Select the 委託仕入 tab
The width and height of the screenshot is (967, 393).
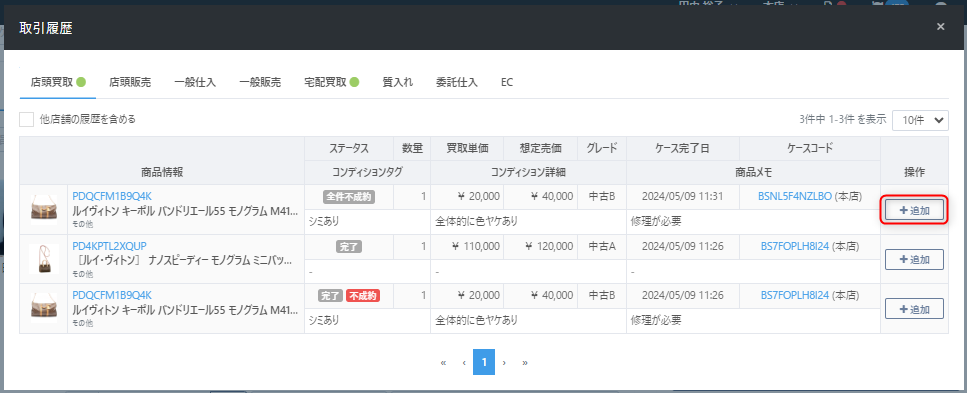tap(457, 82)
